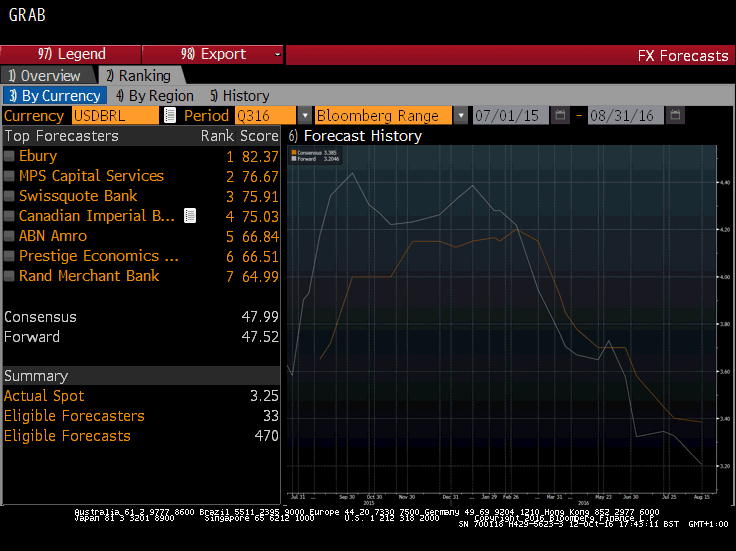
Task: Click the Actual Spot value 3.25
Action: point(264,396)
